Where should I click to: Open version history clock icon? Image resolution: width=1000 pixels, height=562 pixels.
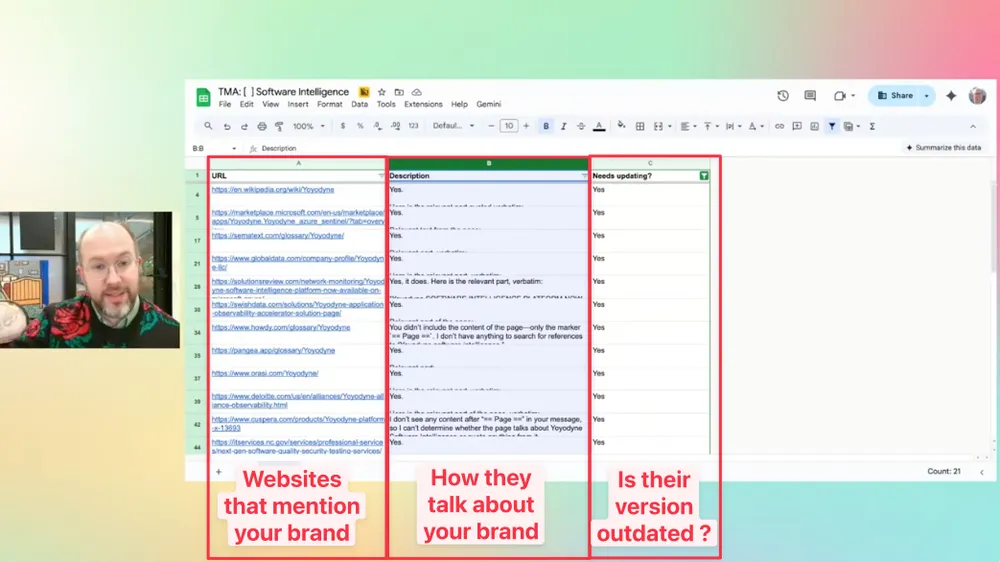tap(782, 96)
